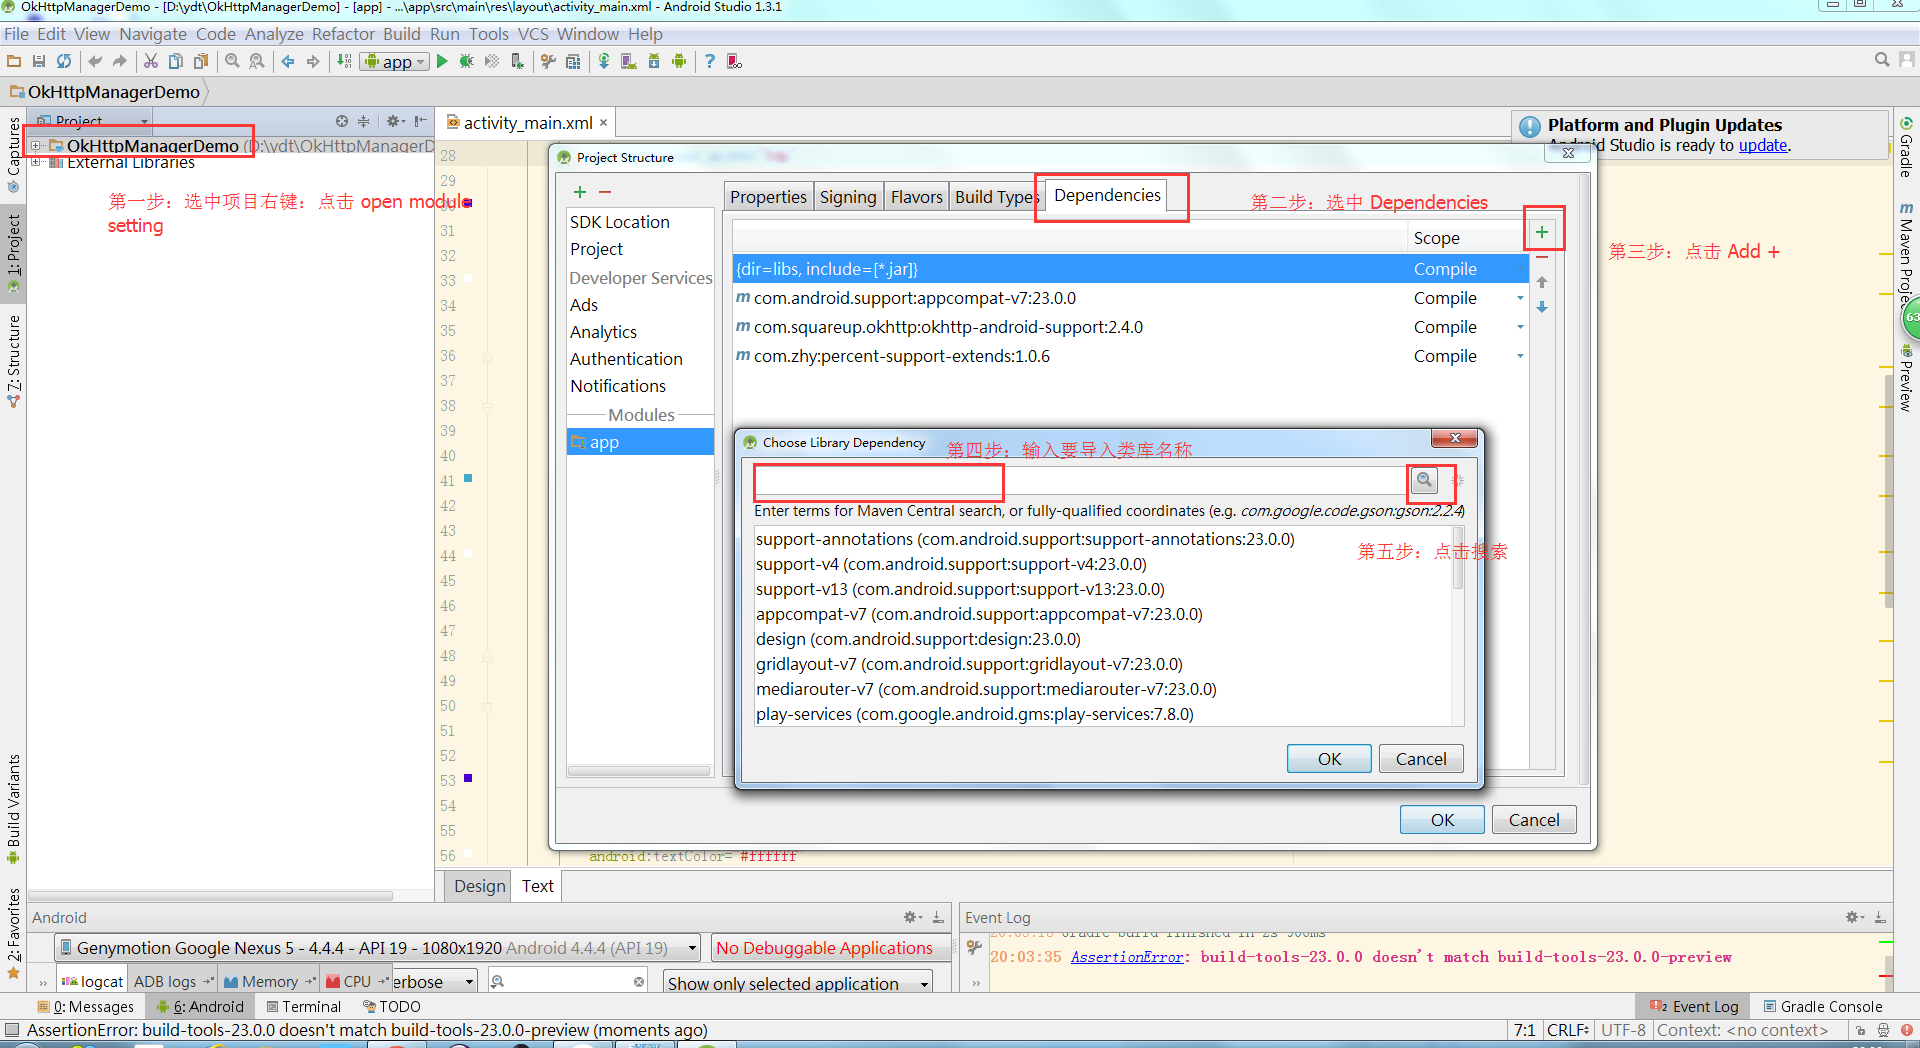The width and height of the screenshot is (1920, 1048).
Task: Click the update link in notification
Action: pyautogui.click(x=1763, y=145)
